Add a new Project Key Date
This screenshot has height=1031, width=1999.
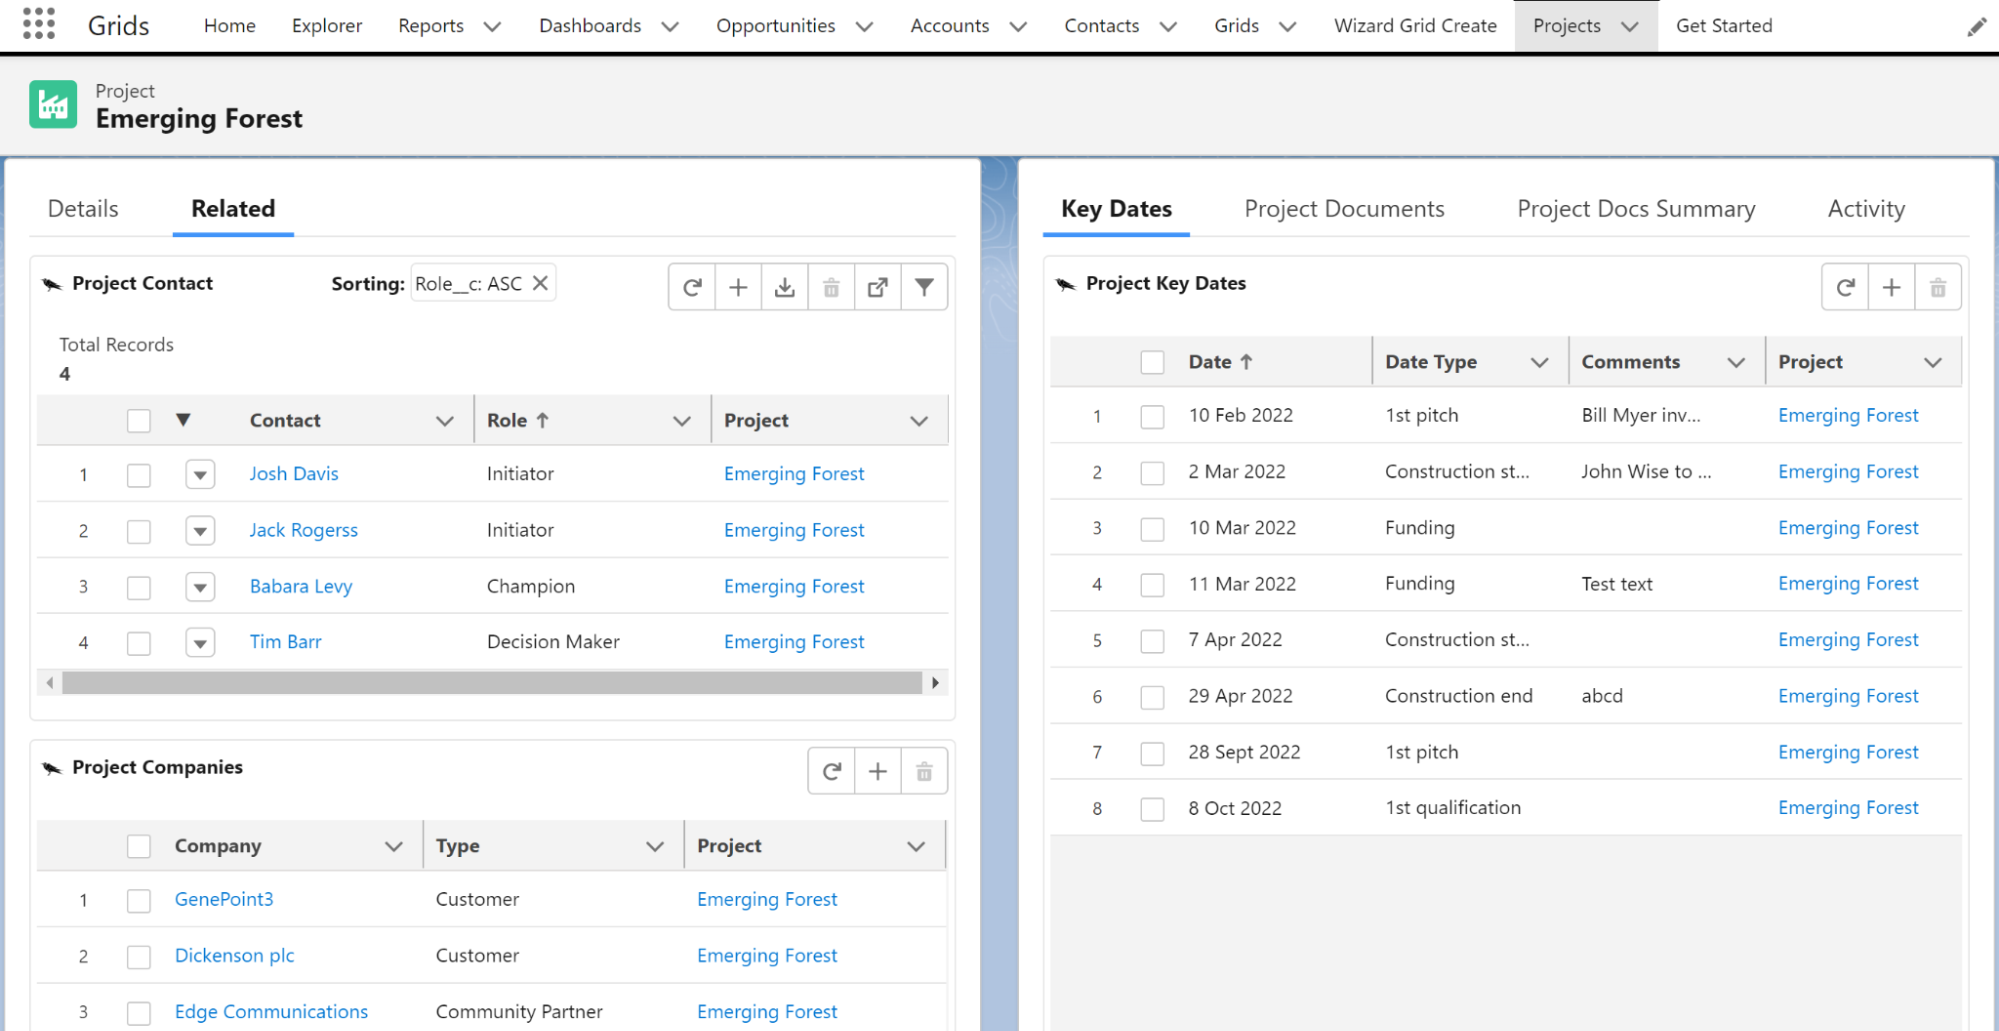pyautogui.click(x=1892, y=288)
